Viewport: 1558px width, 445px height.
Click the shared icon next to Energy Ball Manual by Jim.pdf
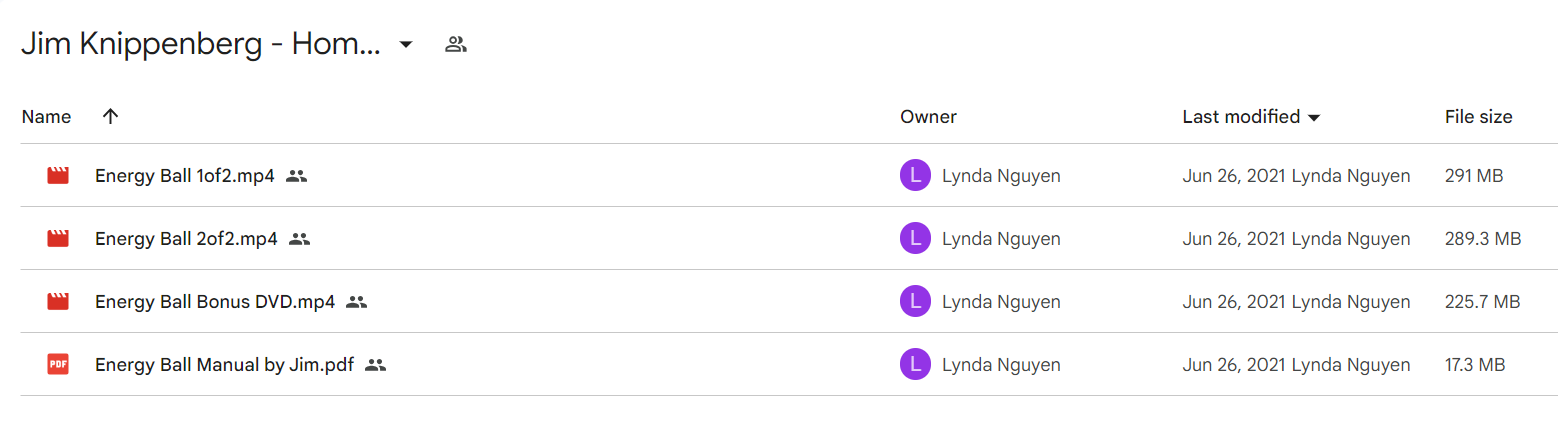pos(375,365)
